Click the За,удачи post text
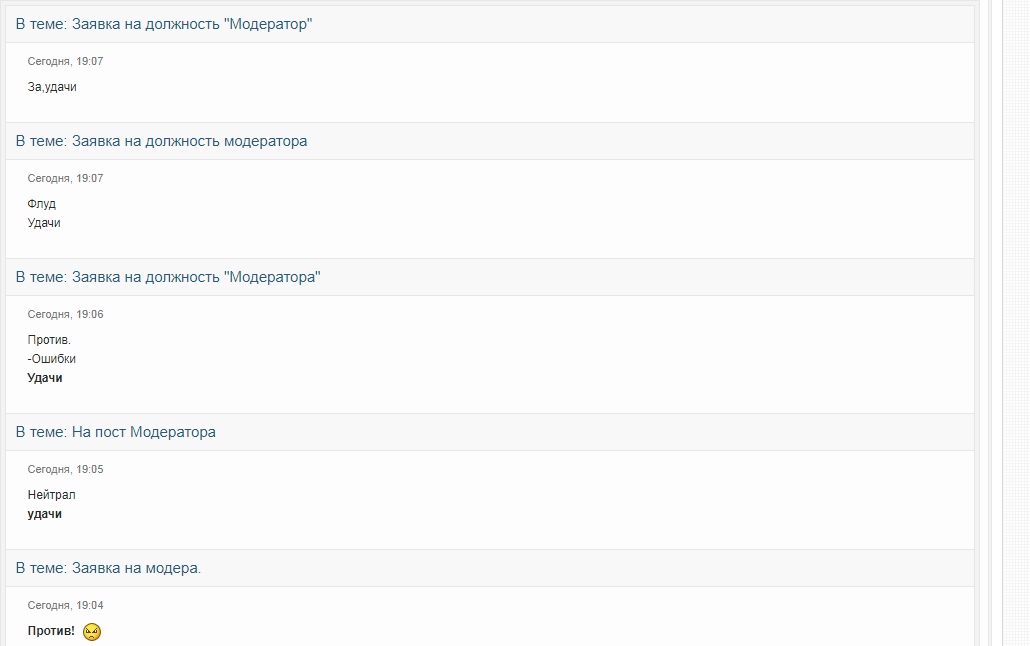1030x646 pixels. [x=52, y=87]
